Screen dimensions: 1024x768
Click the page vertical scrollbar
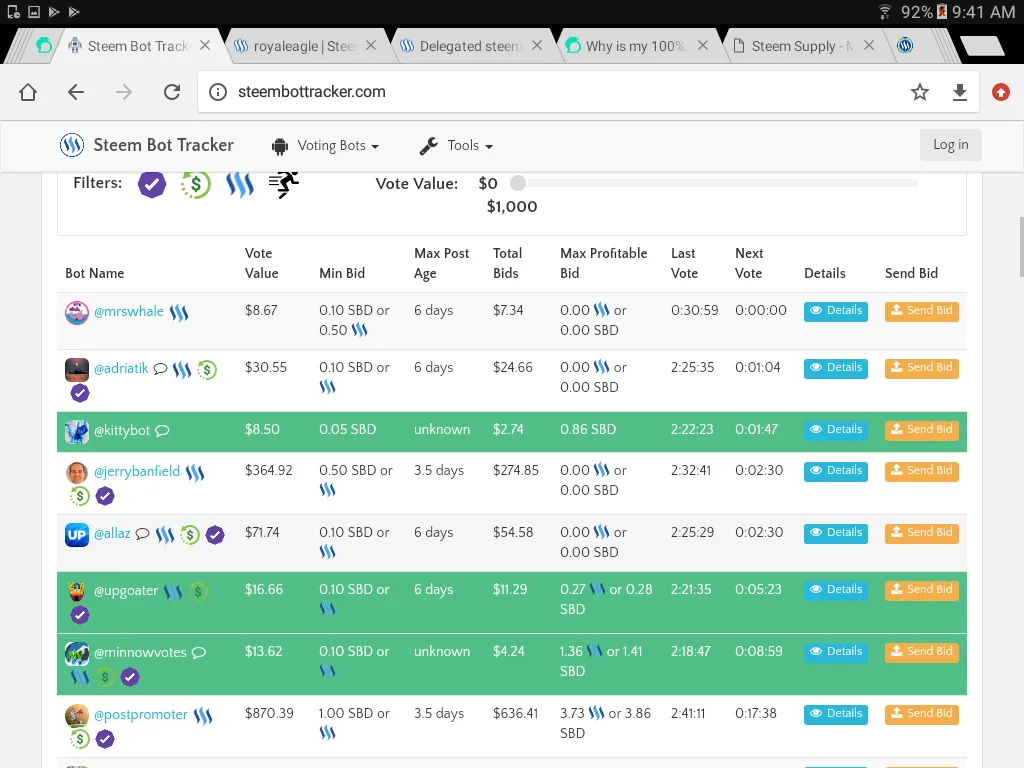(1021, 247)
